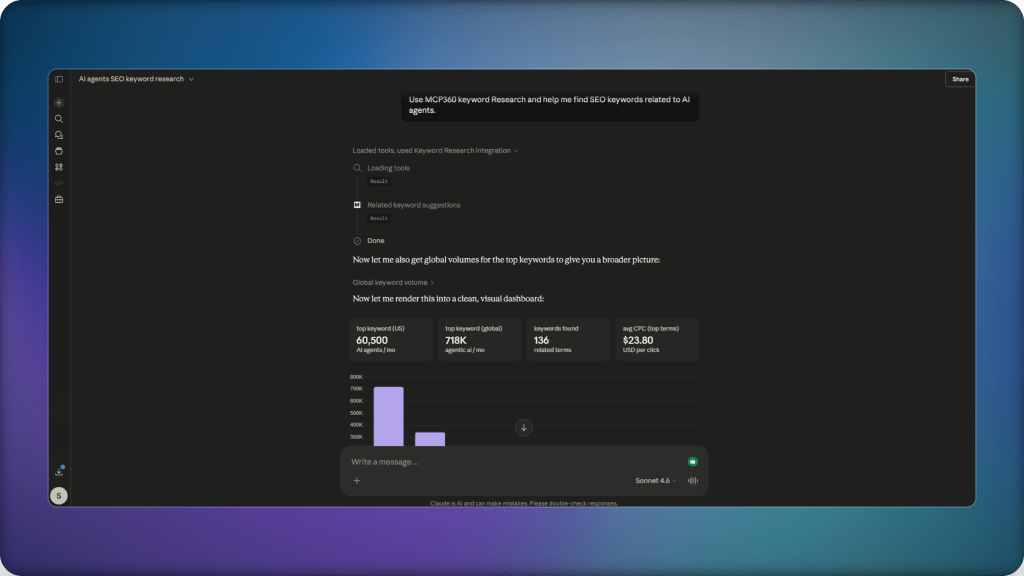Open the chat title dropdown chevron
Image resolution: width=1024 pixels, height=576 pixels.
click(x=191, y=79)
